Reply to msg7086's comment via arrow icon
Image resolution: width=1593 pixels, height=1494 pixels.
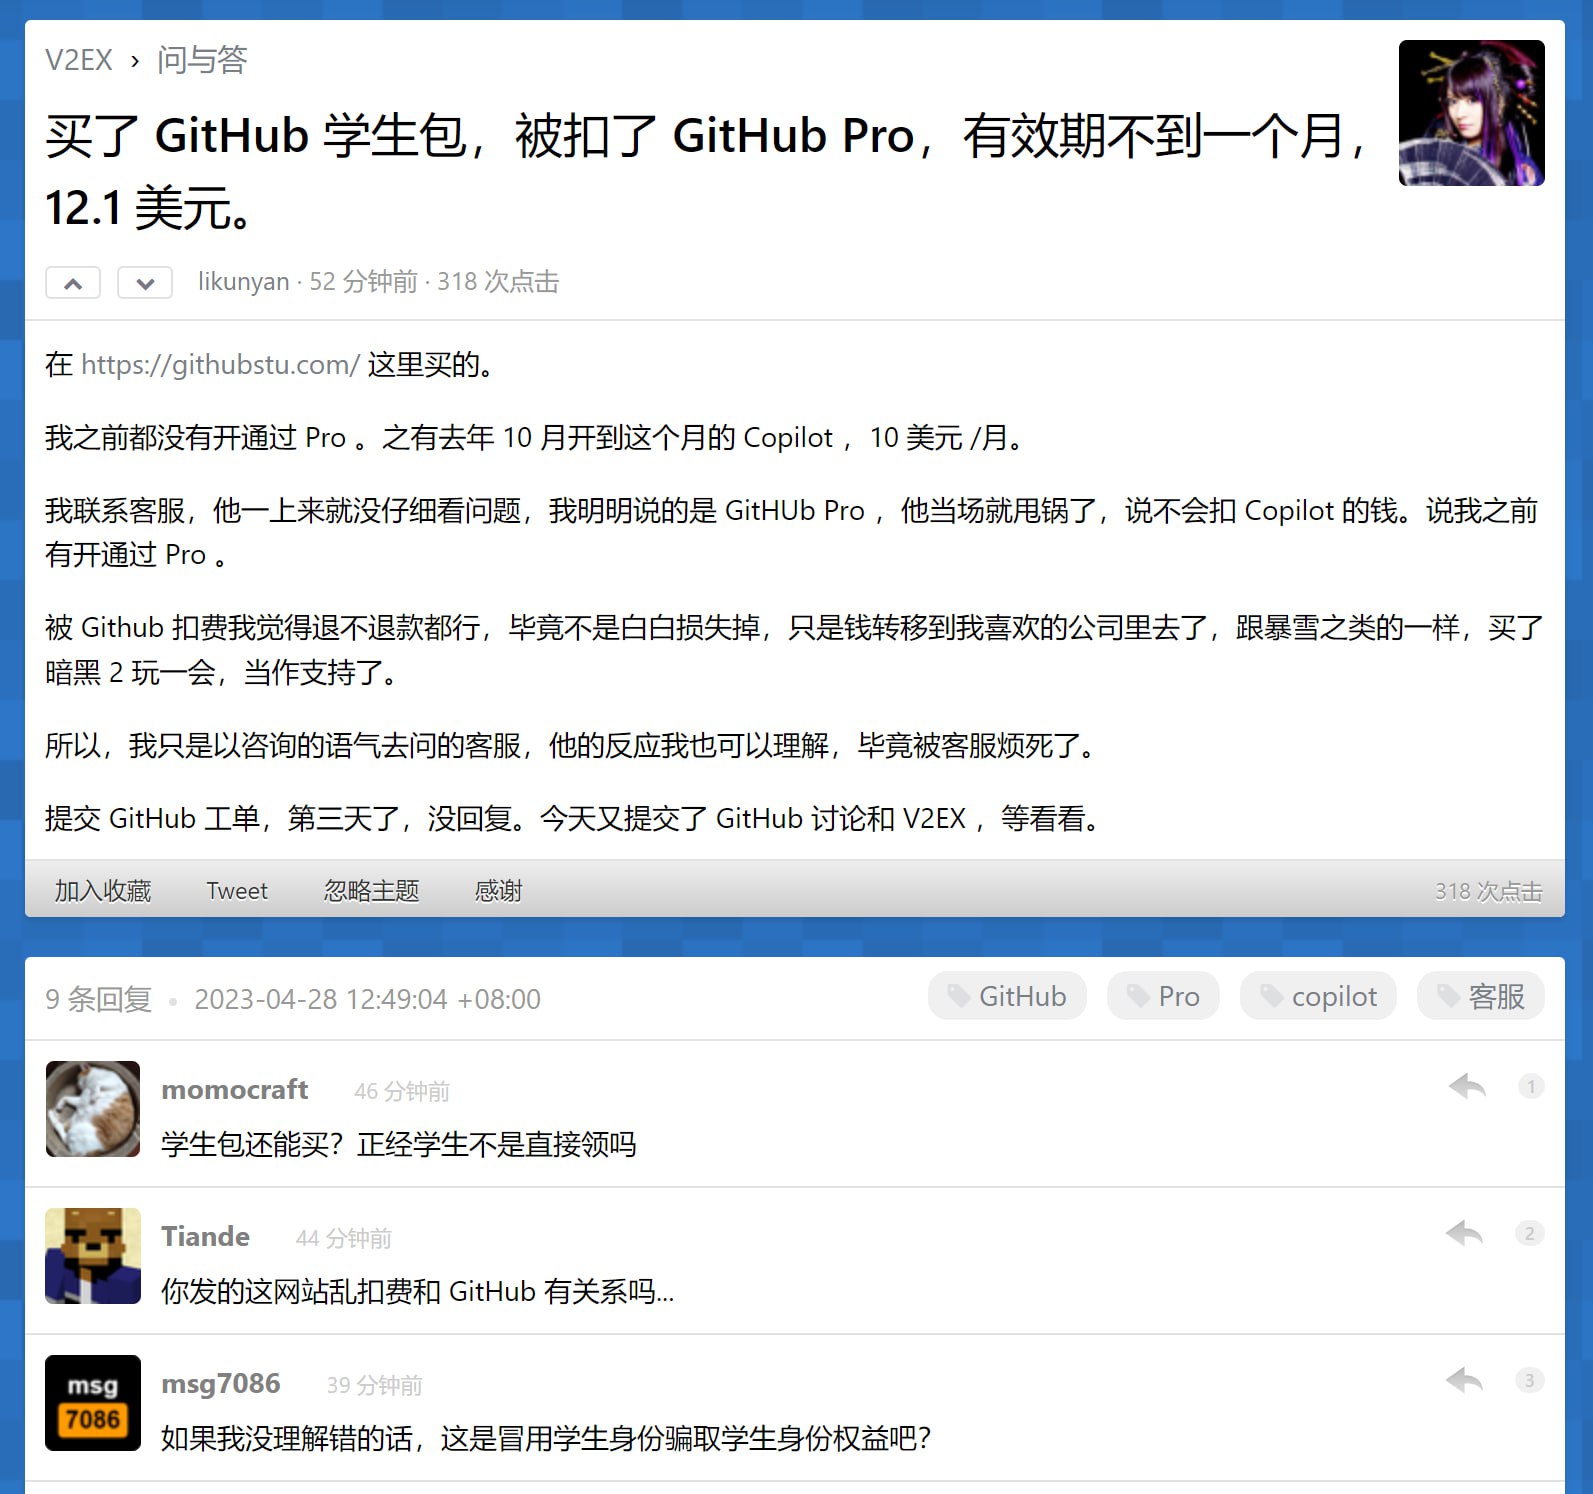point(1464,1380)
